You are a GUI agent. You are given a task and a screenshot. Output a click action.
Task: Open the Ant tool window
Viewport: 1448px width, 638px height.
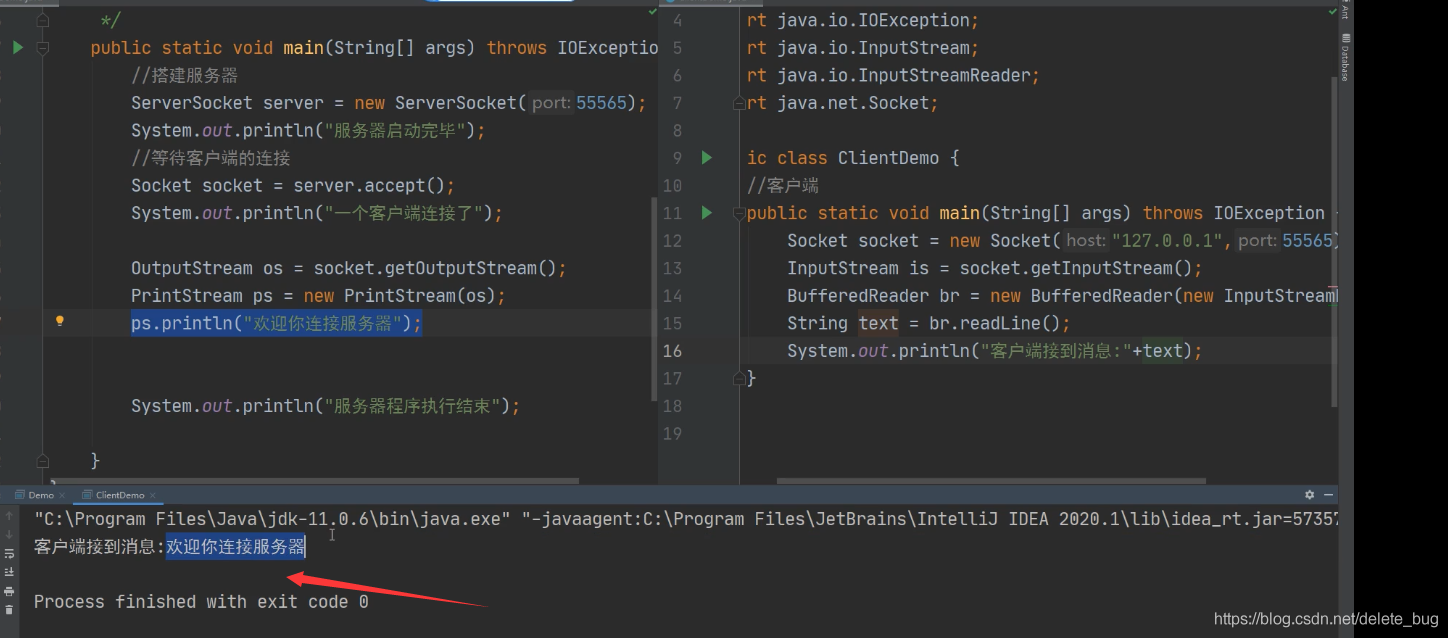point(1345,10)
